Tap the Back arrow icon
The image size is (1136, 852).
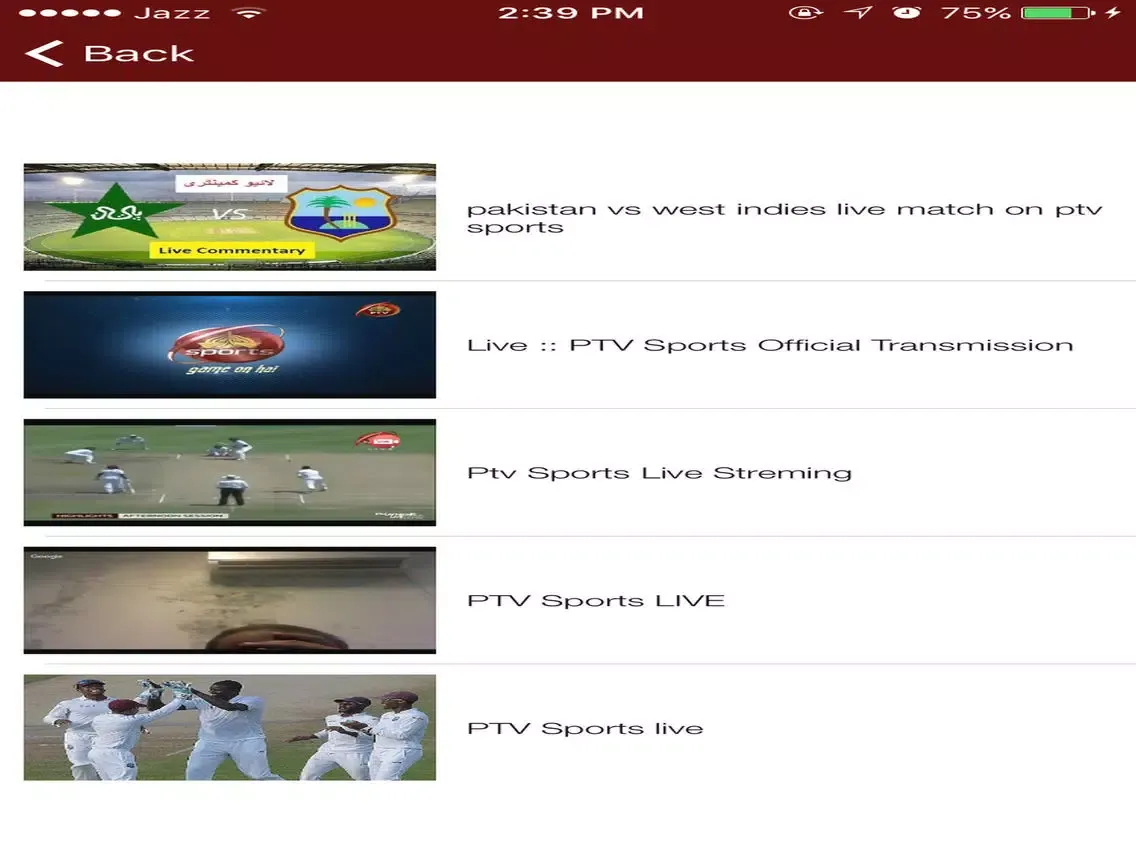[x=43, y=53]
